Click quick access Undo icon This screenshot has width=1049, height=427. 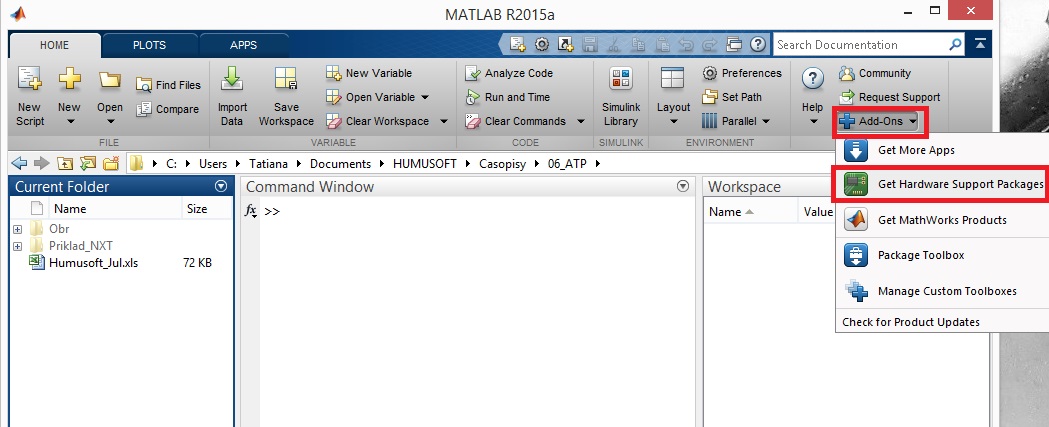(686, 44)
